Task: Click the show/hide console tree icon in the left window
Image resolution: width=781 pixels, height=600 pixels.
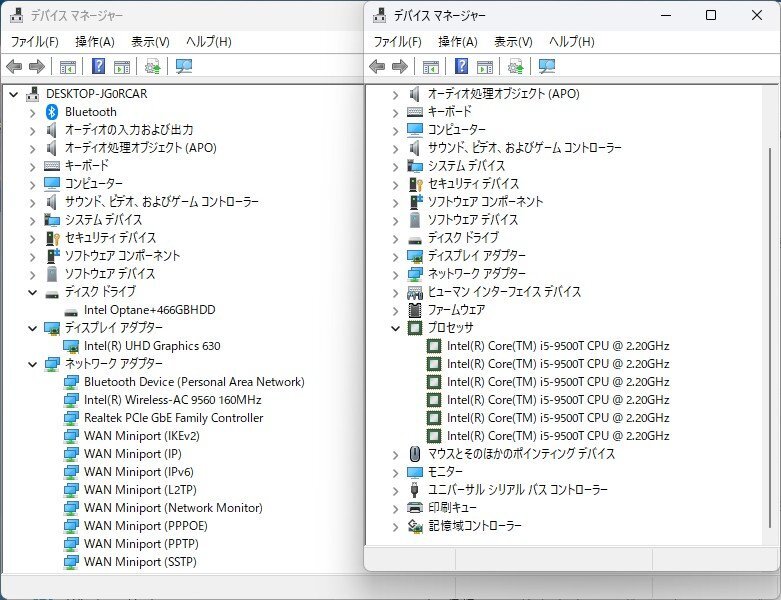Action: click(x=68, y=66)
